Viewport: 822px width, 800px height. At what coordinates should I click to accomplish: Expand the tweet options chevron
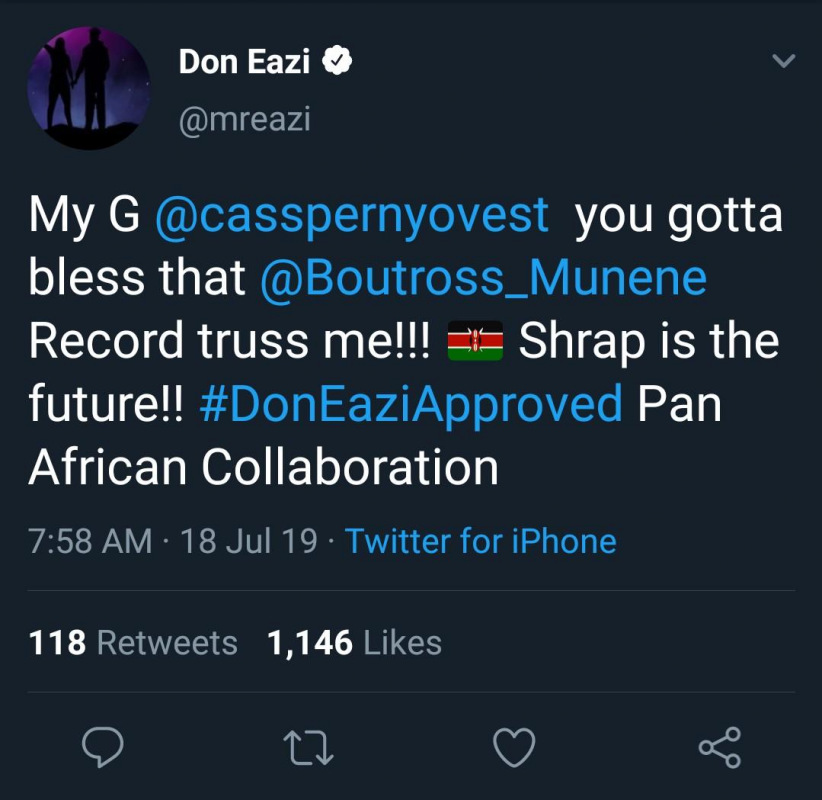coord(785,62)
